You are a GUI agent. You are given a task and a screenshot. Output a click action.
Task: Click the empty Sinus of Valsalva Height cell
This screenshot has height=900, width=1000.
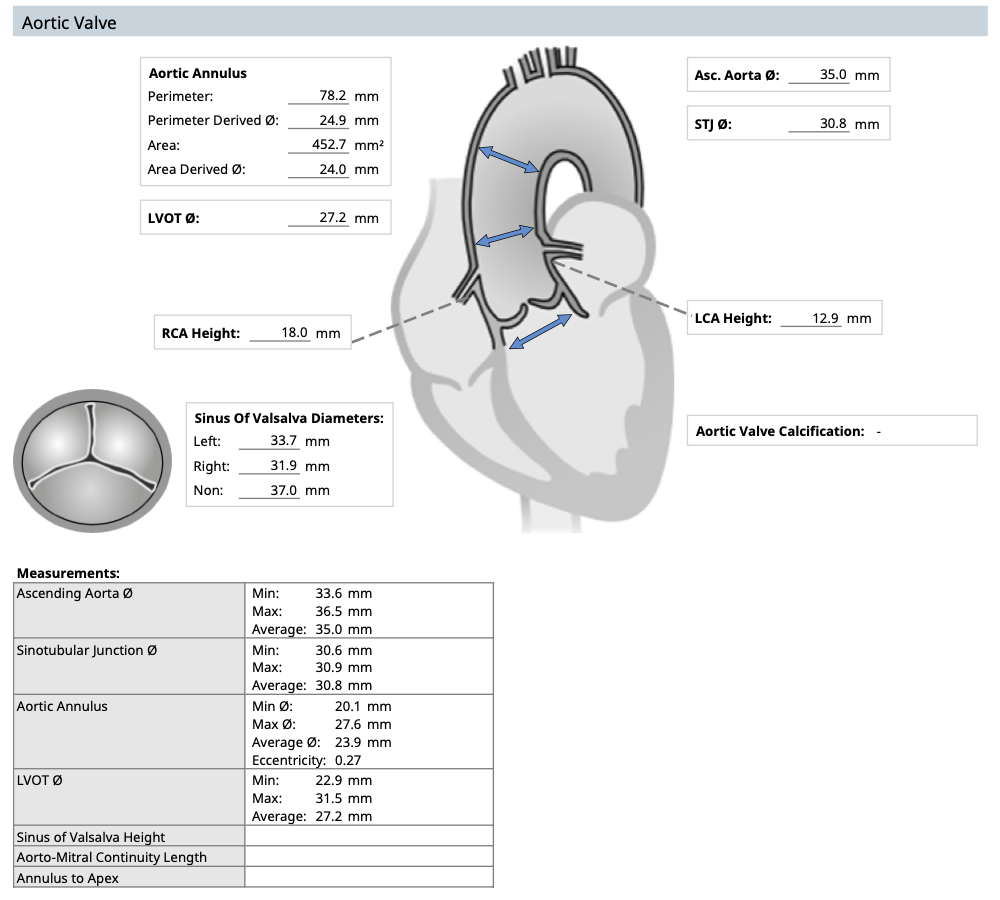click(x=368, y=837)
